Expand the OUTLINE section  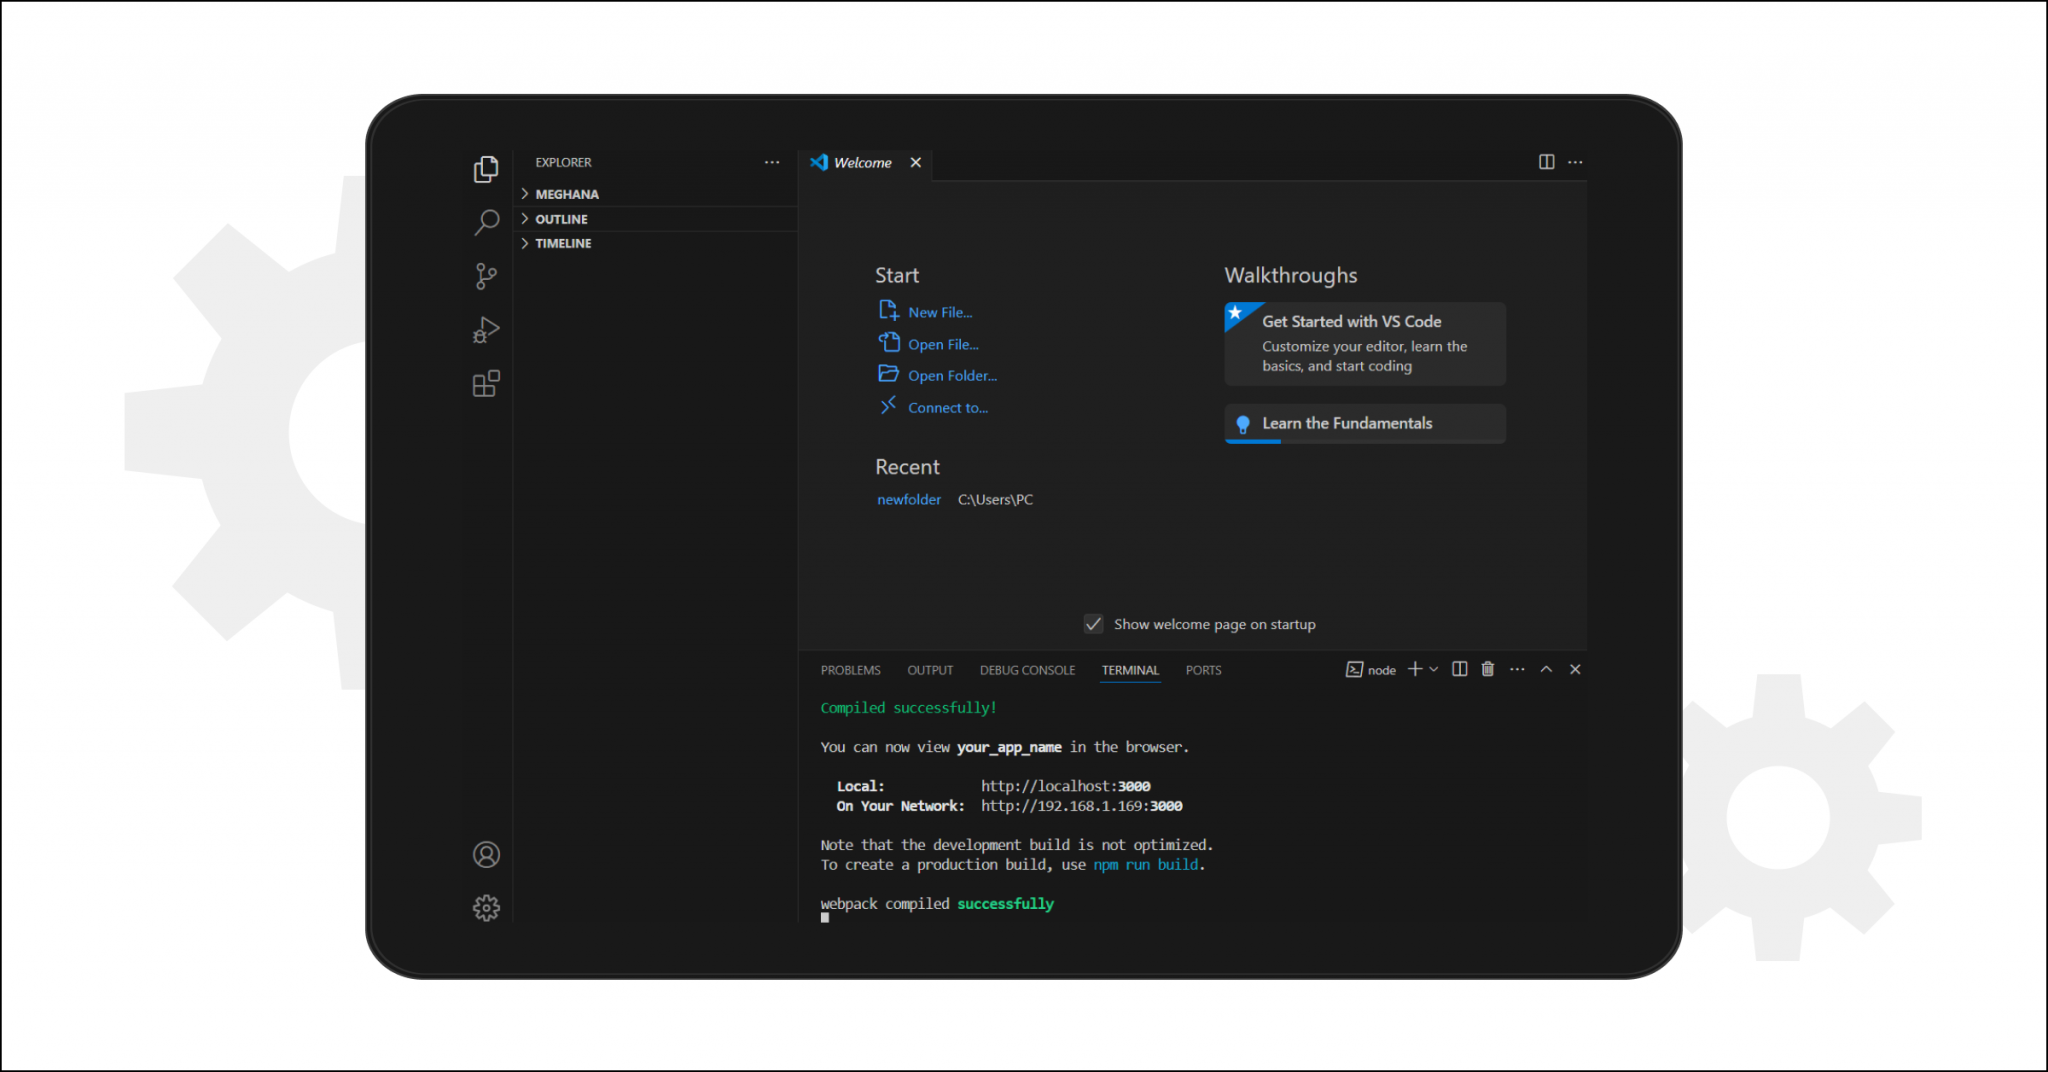click(x=561, y=219)
